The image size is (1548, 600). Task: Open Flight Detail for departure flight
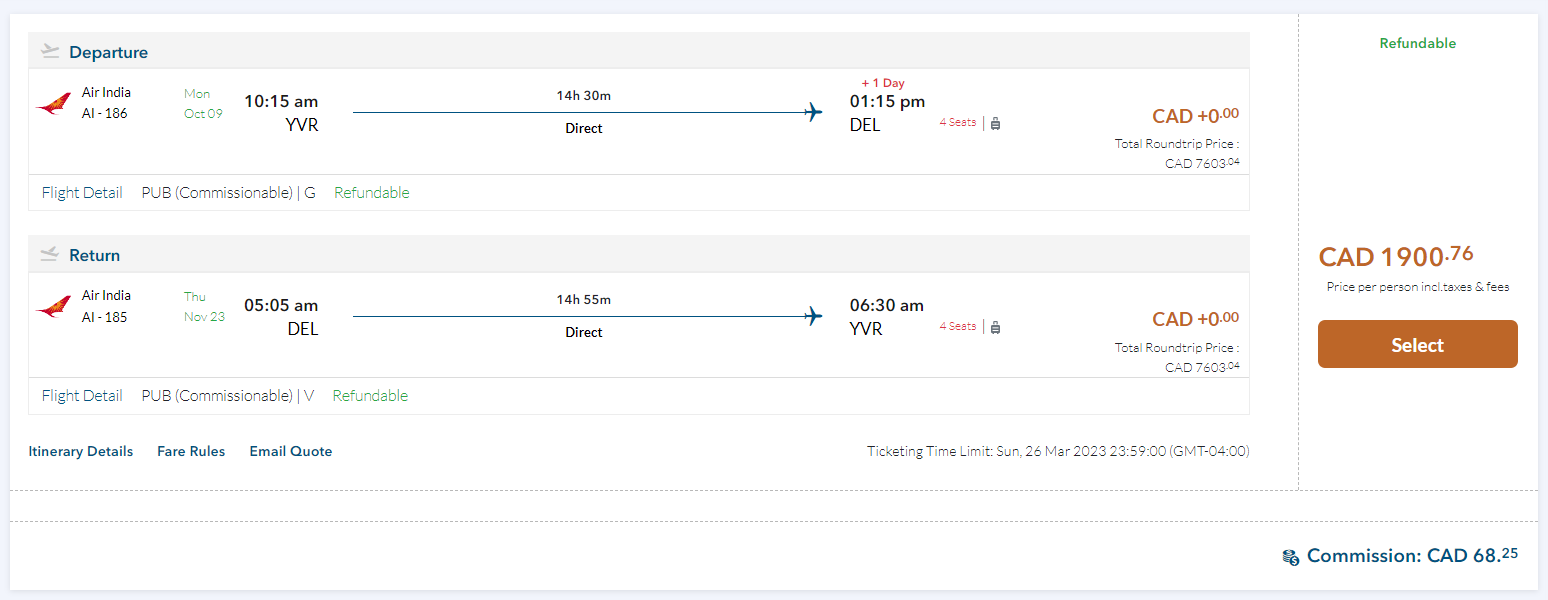(x=82, y=193)
